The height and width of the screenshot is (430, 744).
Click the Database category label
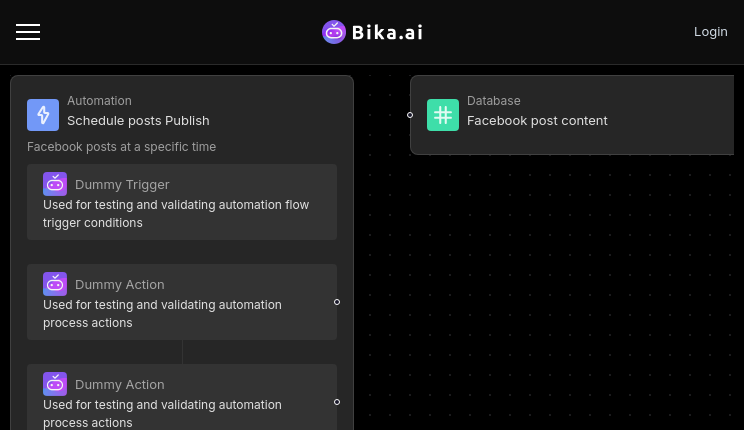[493, 101]
